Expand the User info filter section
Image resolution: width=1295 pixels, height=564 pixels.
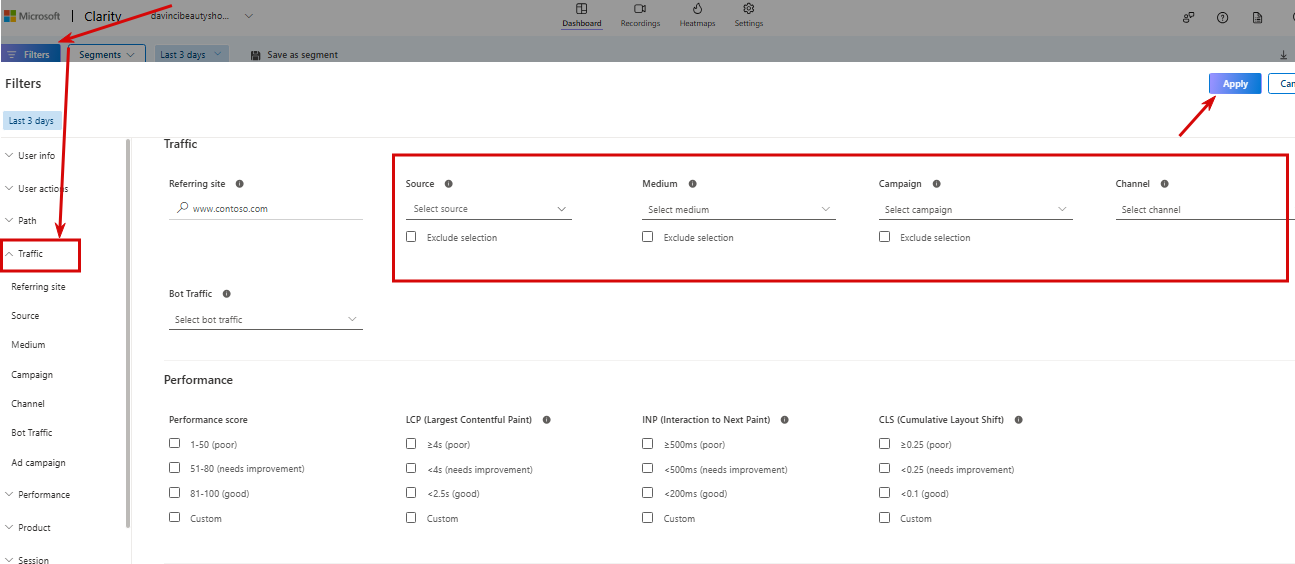pos(36,156)
